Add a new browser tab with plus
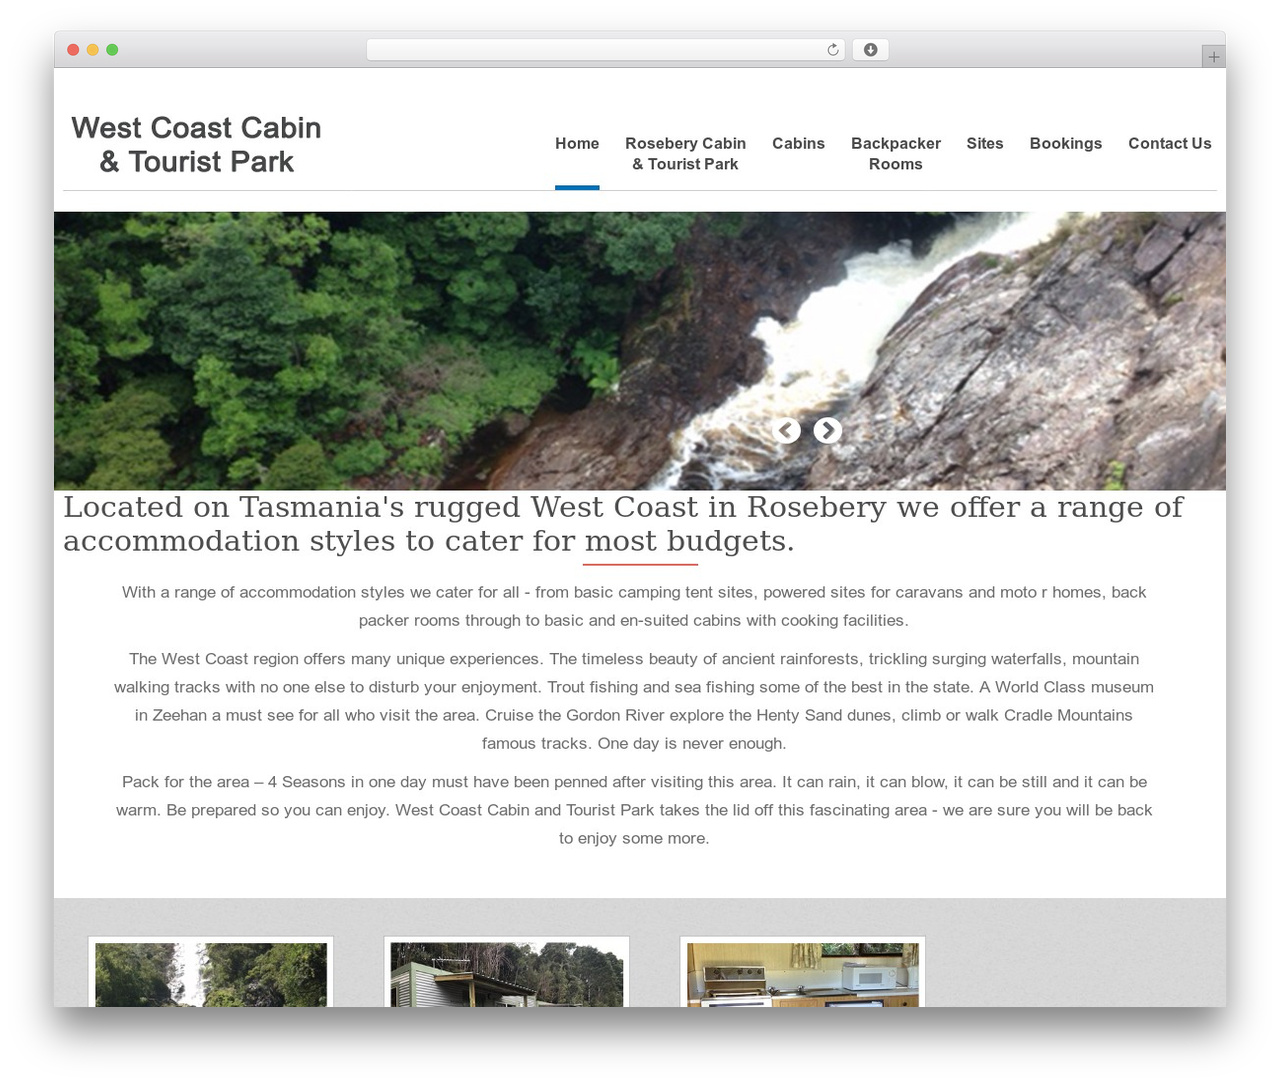 (1213, 57)
